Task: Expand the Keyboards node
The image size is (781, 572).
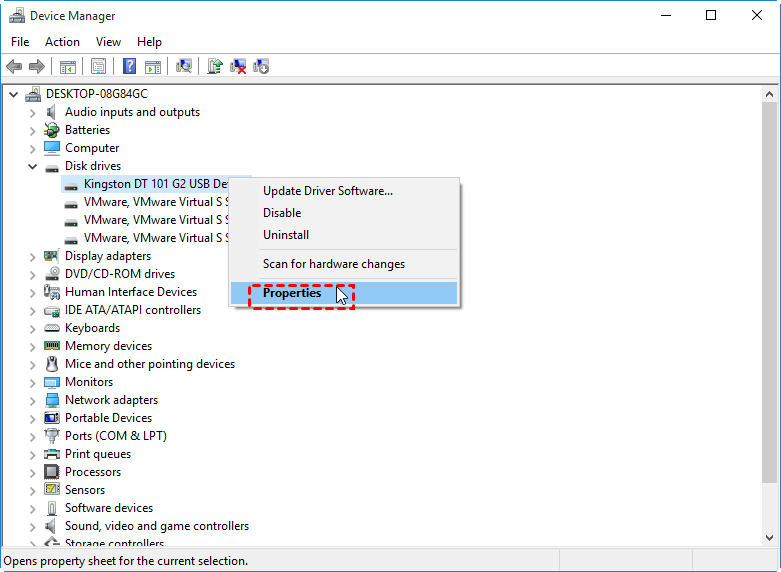Action: [32, 329]
